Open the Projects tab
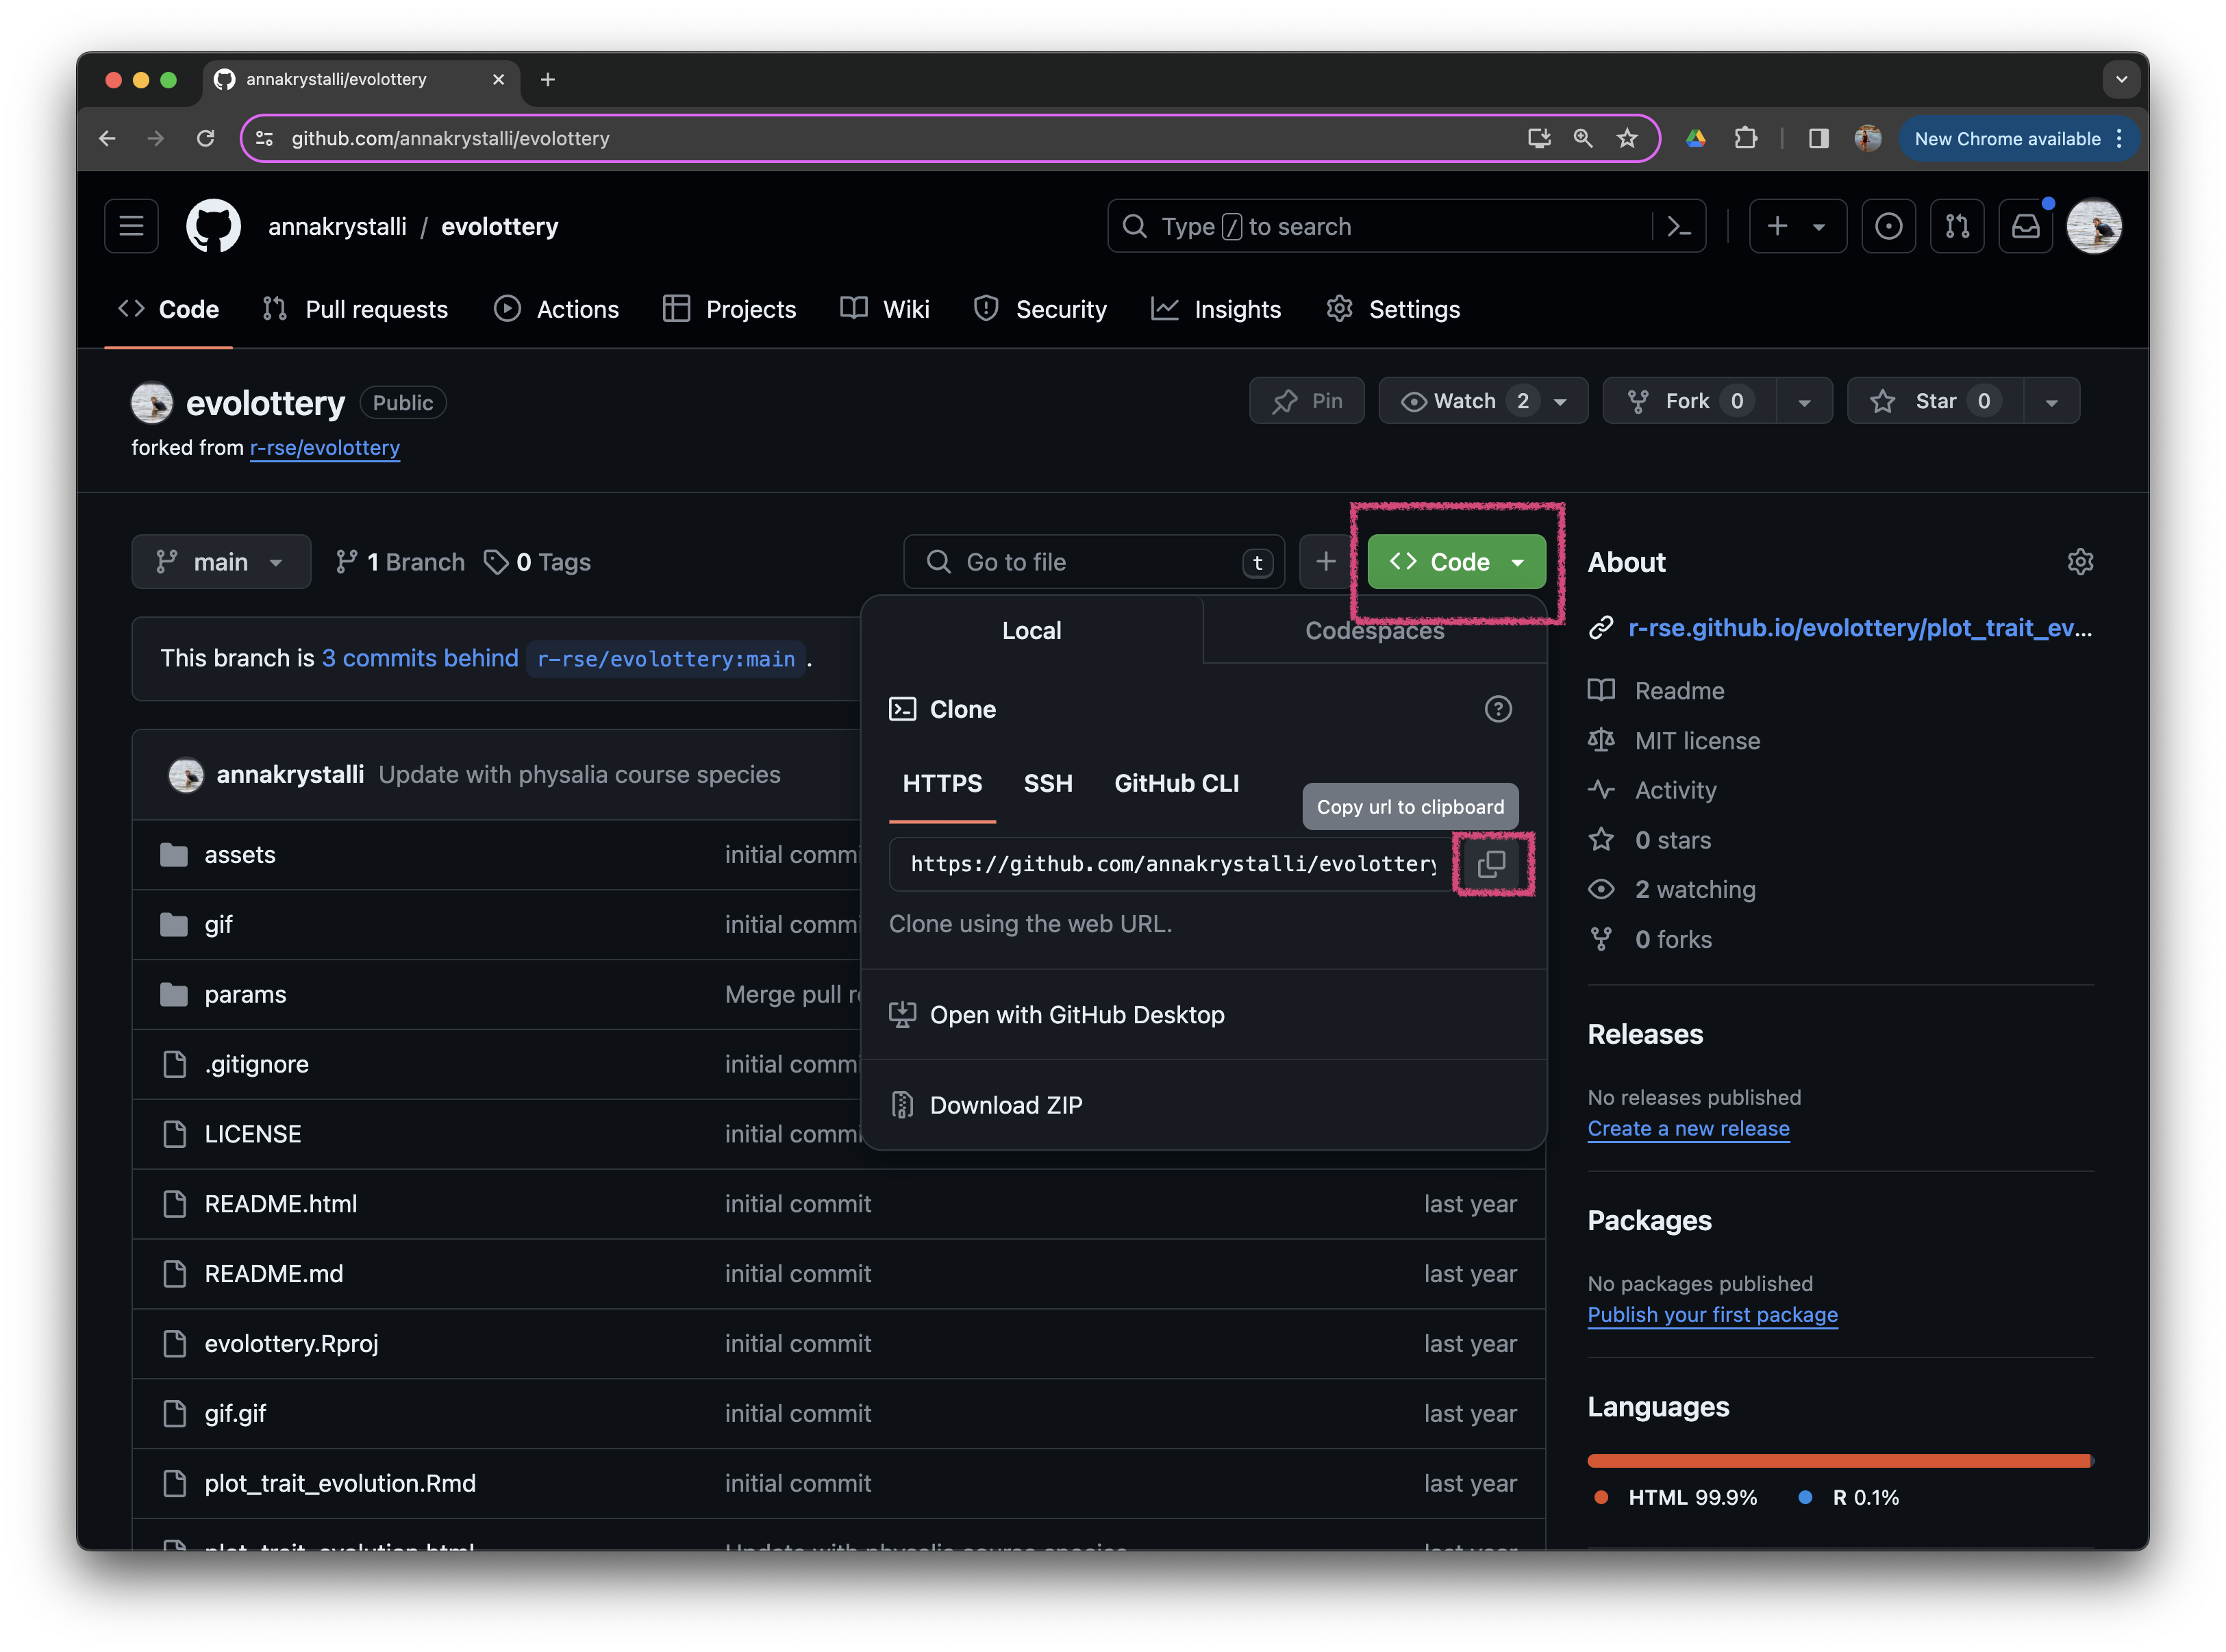Image resolution: width=2226 pixels, height=1652 pixels. click(729, 309)
